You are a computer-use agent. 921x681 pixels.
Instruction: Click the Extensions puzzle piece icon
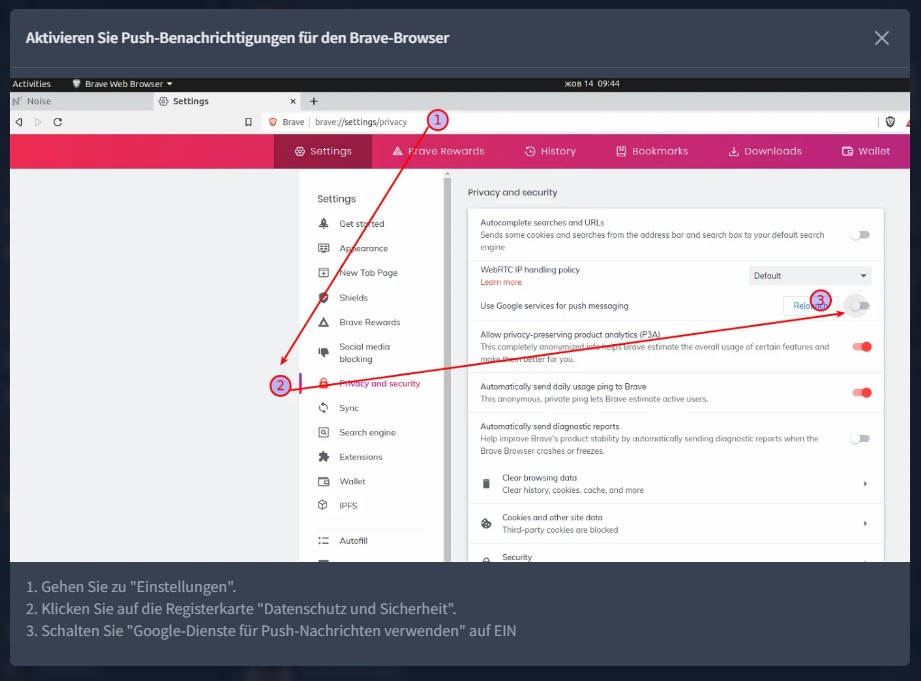(324, 457)
